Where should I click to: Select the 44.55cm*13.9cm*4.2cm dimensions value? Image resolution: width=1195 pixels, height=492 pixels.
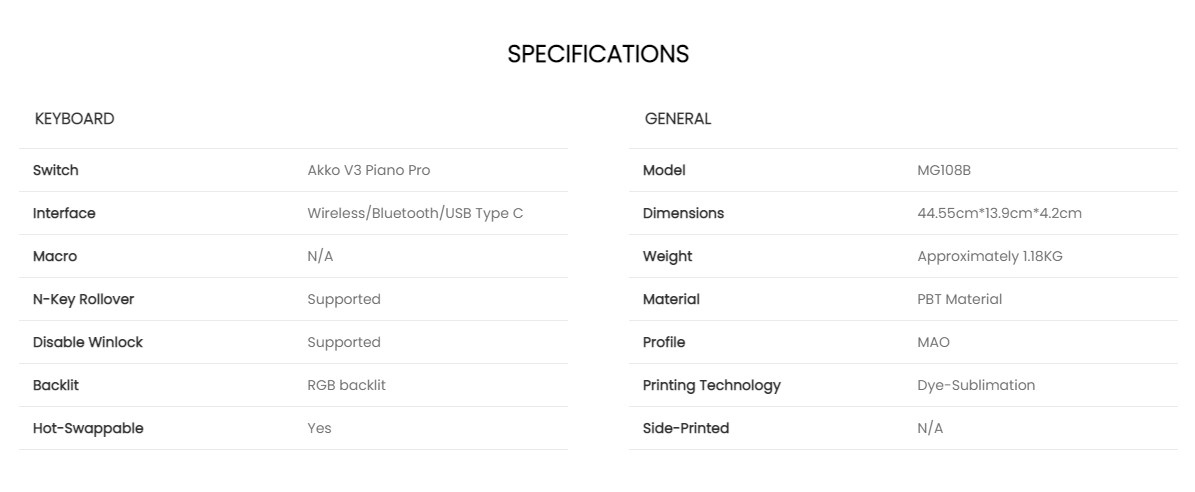pyautogui.click(x=999, y=213)
